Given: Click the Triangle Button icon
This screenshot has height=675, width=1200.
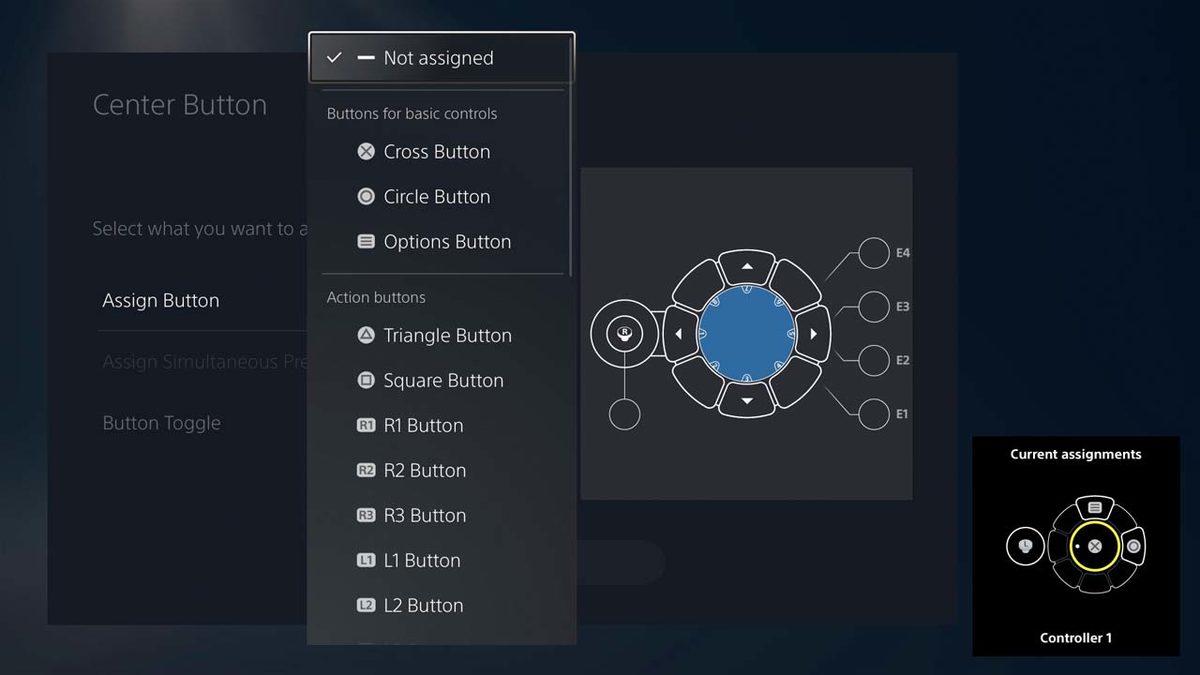Looking at the screenshot, I should [x=366, y=336].
